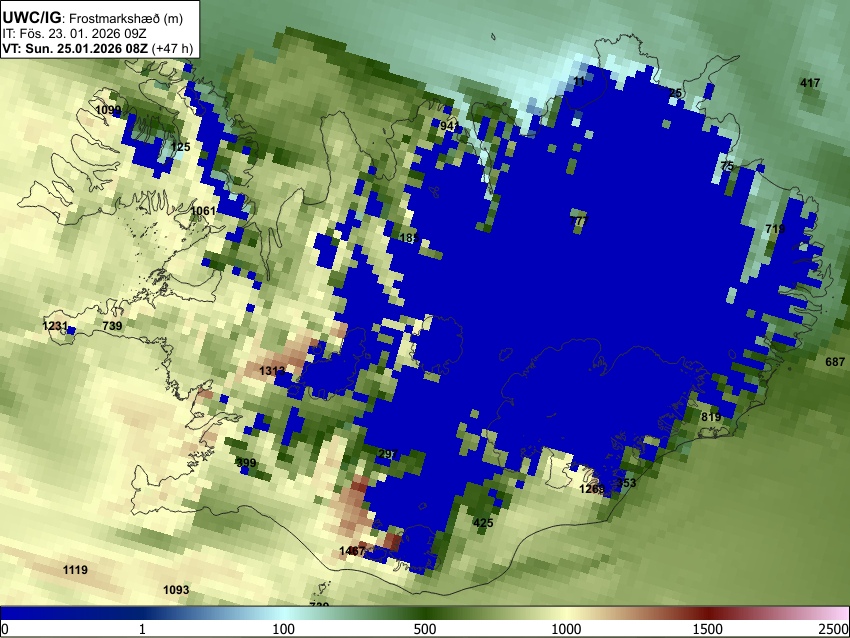Click the map value 1093
850x638 pixels.
point(176,590)
